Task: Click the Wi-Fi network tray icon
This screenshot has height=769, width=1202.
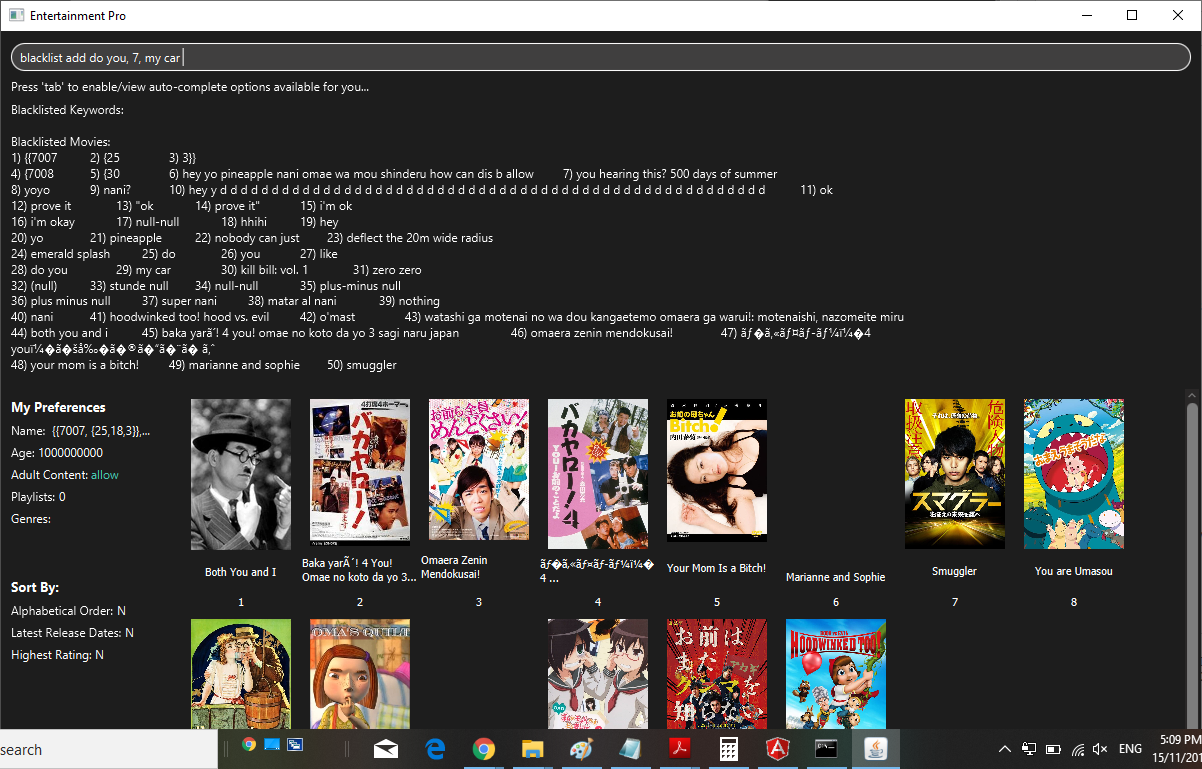Action: coord(1078,749)
